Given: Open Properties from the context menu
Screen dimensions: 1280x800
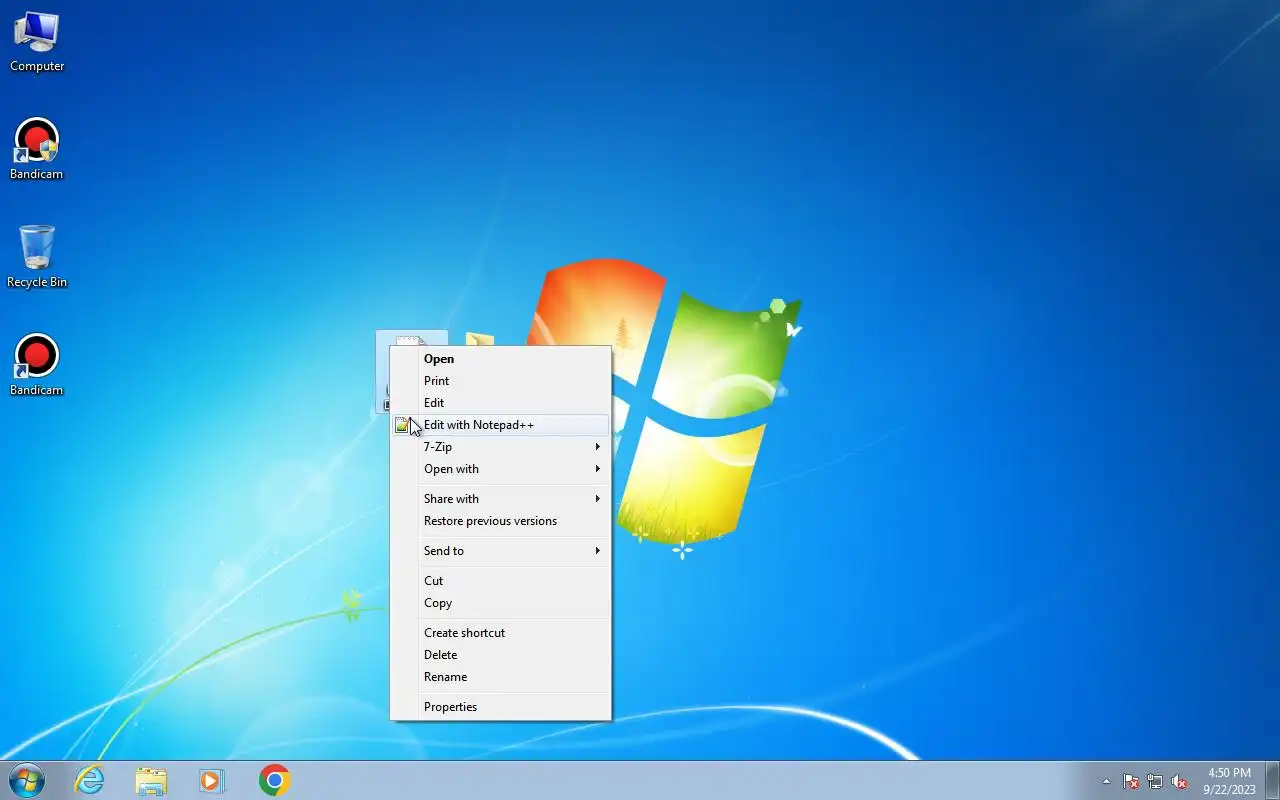Looking at the screenshot, I should click(x=500, y=707).
